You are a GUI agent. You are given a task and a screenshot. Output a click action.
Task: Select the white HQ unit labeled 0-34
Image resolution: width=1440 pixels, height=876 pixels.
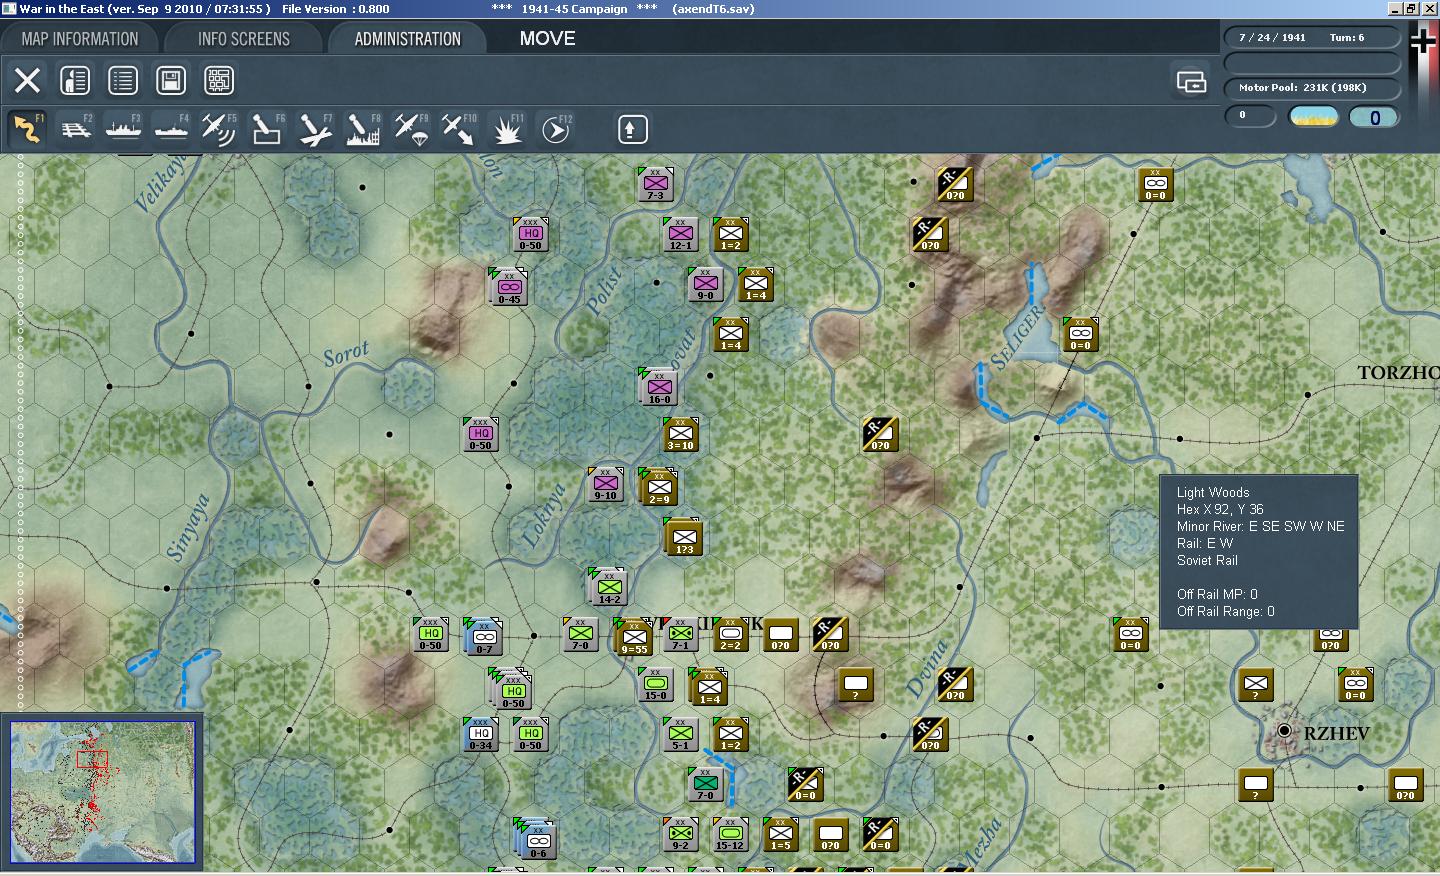click(x=480, y=735)
